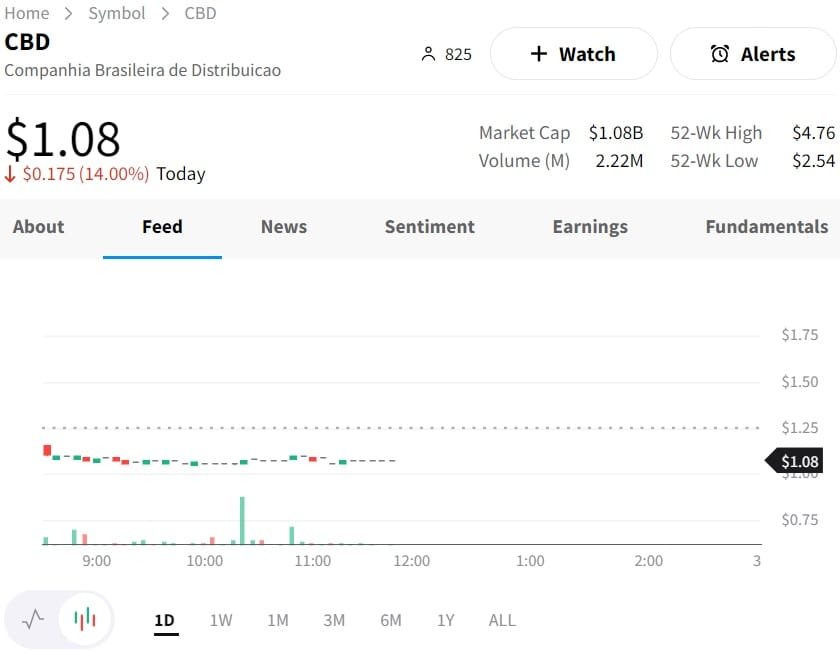The image size is (840, 655).
Task: Open the Alerts button
Action: 752,54
